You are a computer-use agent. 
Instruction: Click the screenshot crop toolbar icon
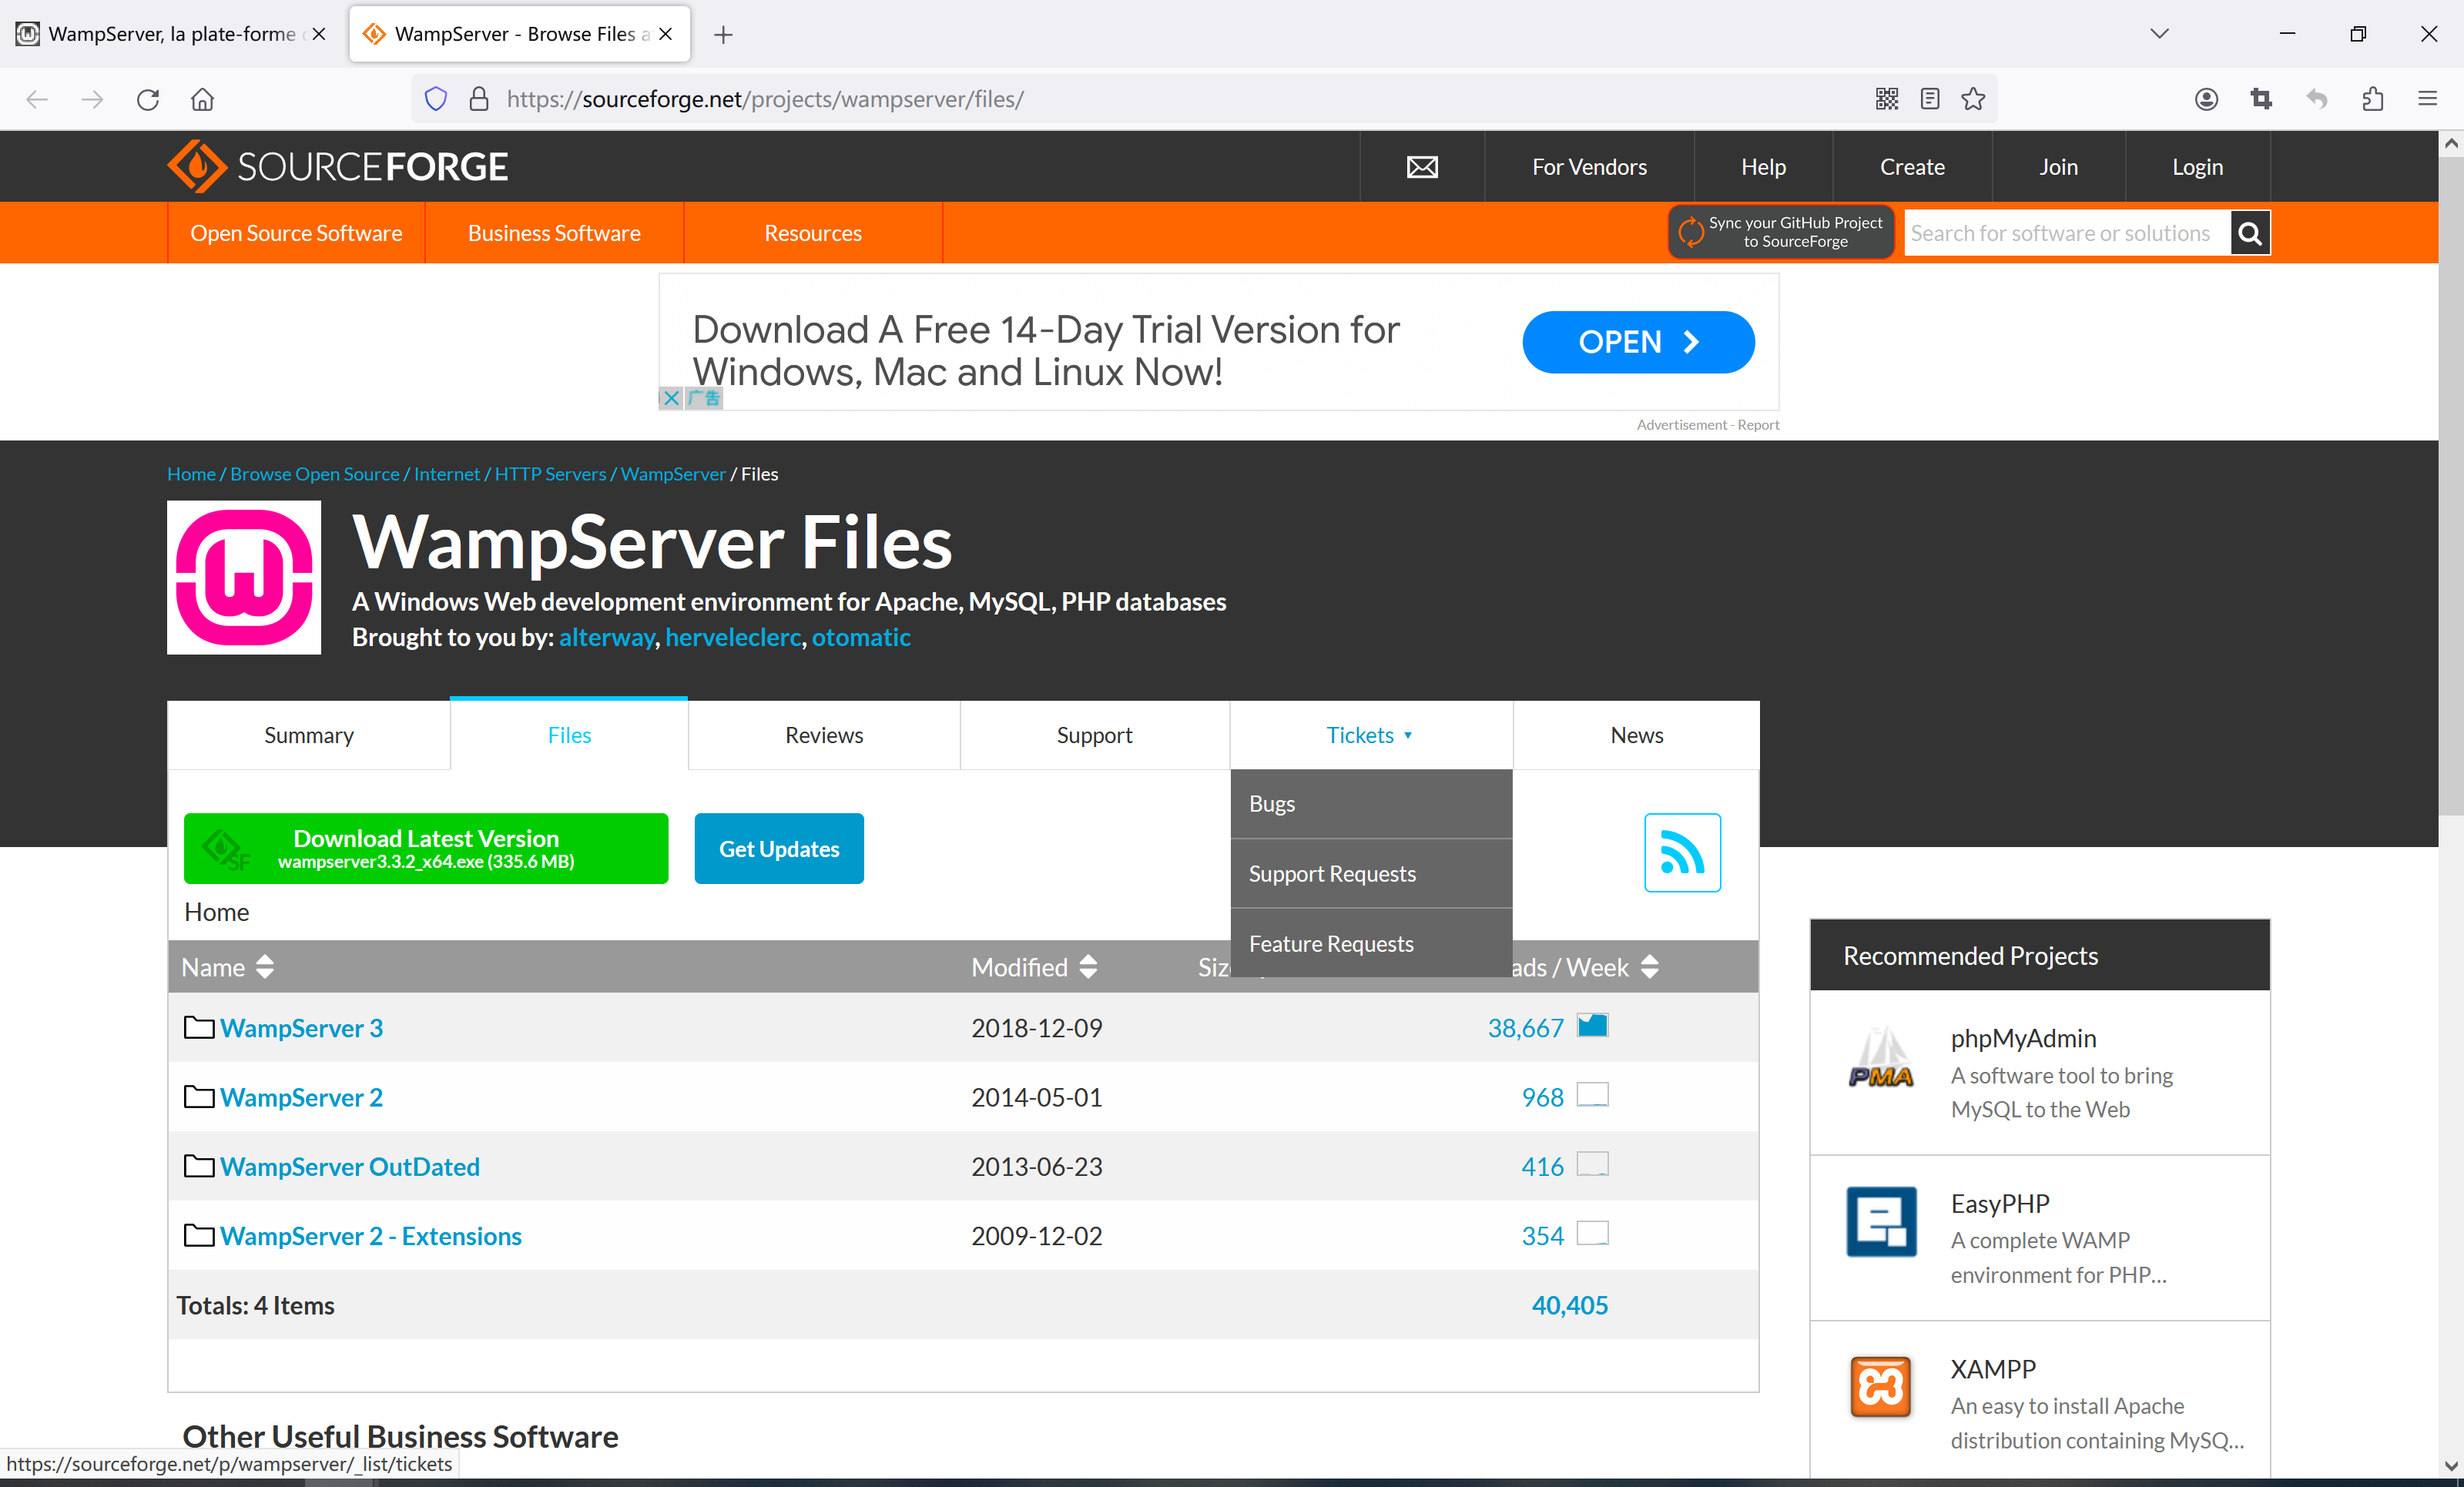point(2262,99)
